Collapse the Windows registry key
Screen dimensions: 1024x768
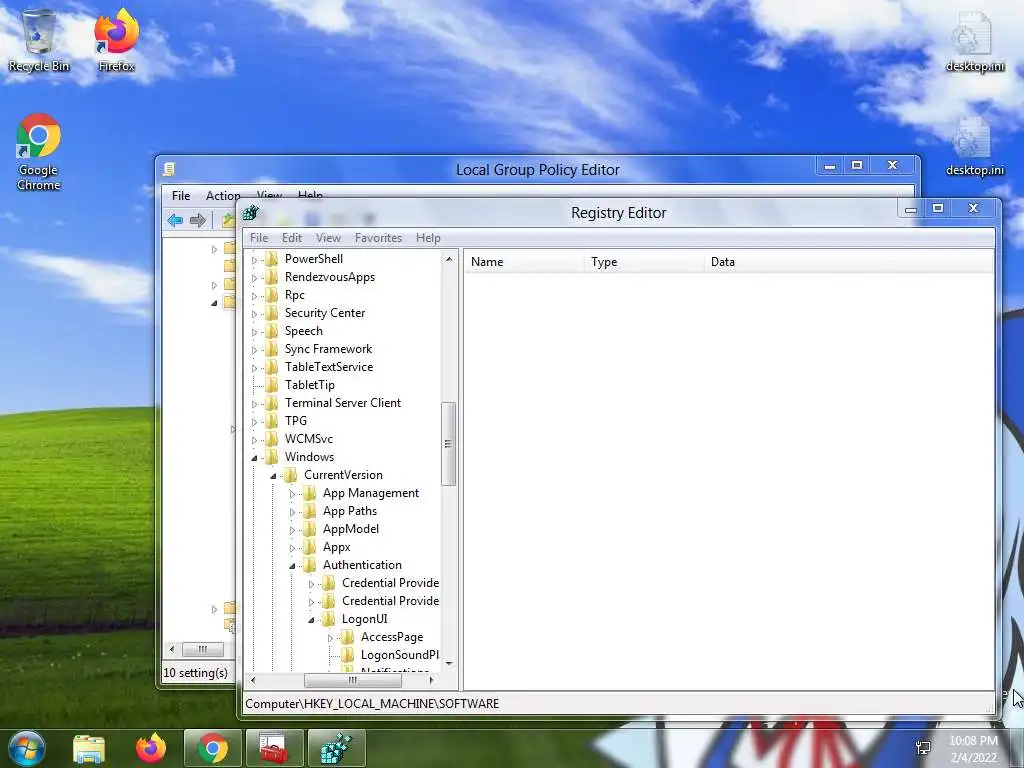[254, 458]
